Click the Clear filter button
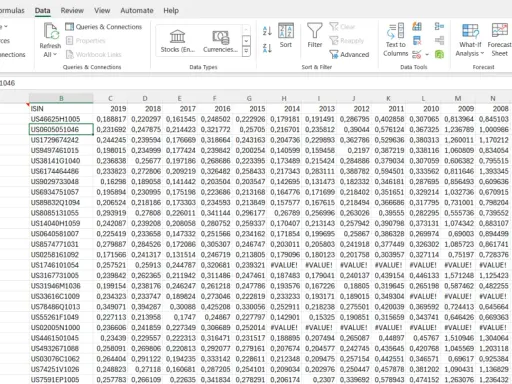The height and width of the screenshot is (384, 512). [342, 27]
